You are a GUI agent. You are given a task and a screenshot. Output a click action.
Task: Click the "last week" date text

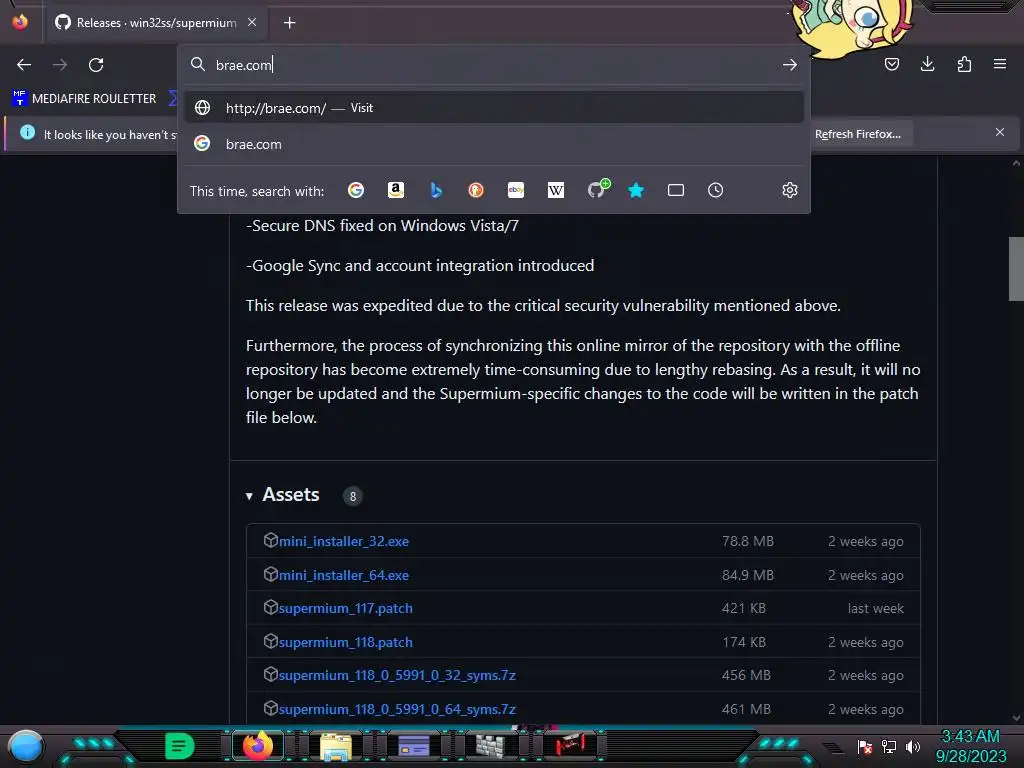pyautogui.click(x=876, y=609)
